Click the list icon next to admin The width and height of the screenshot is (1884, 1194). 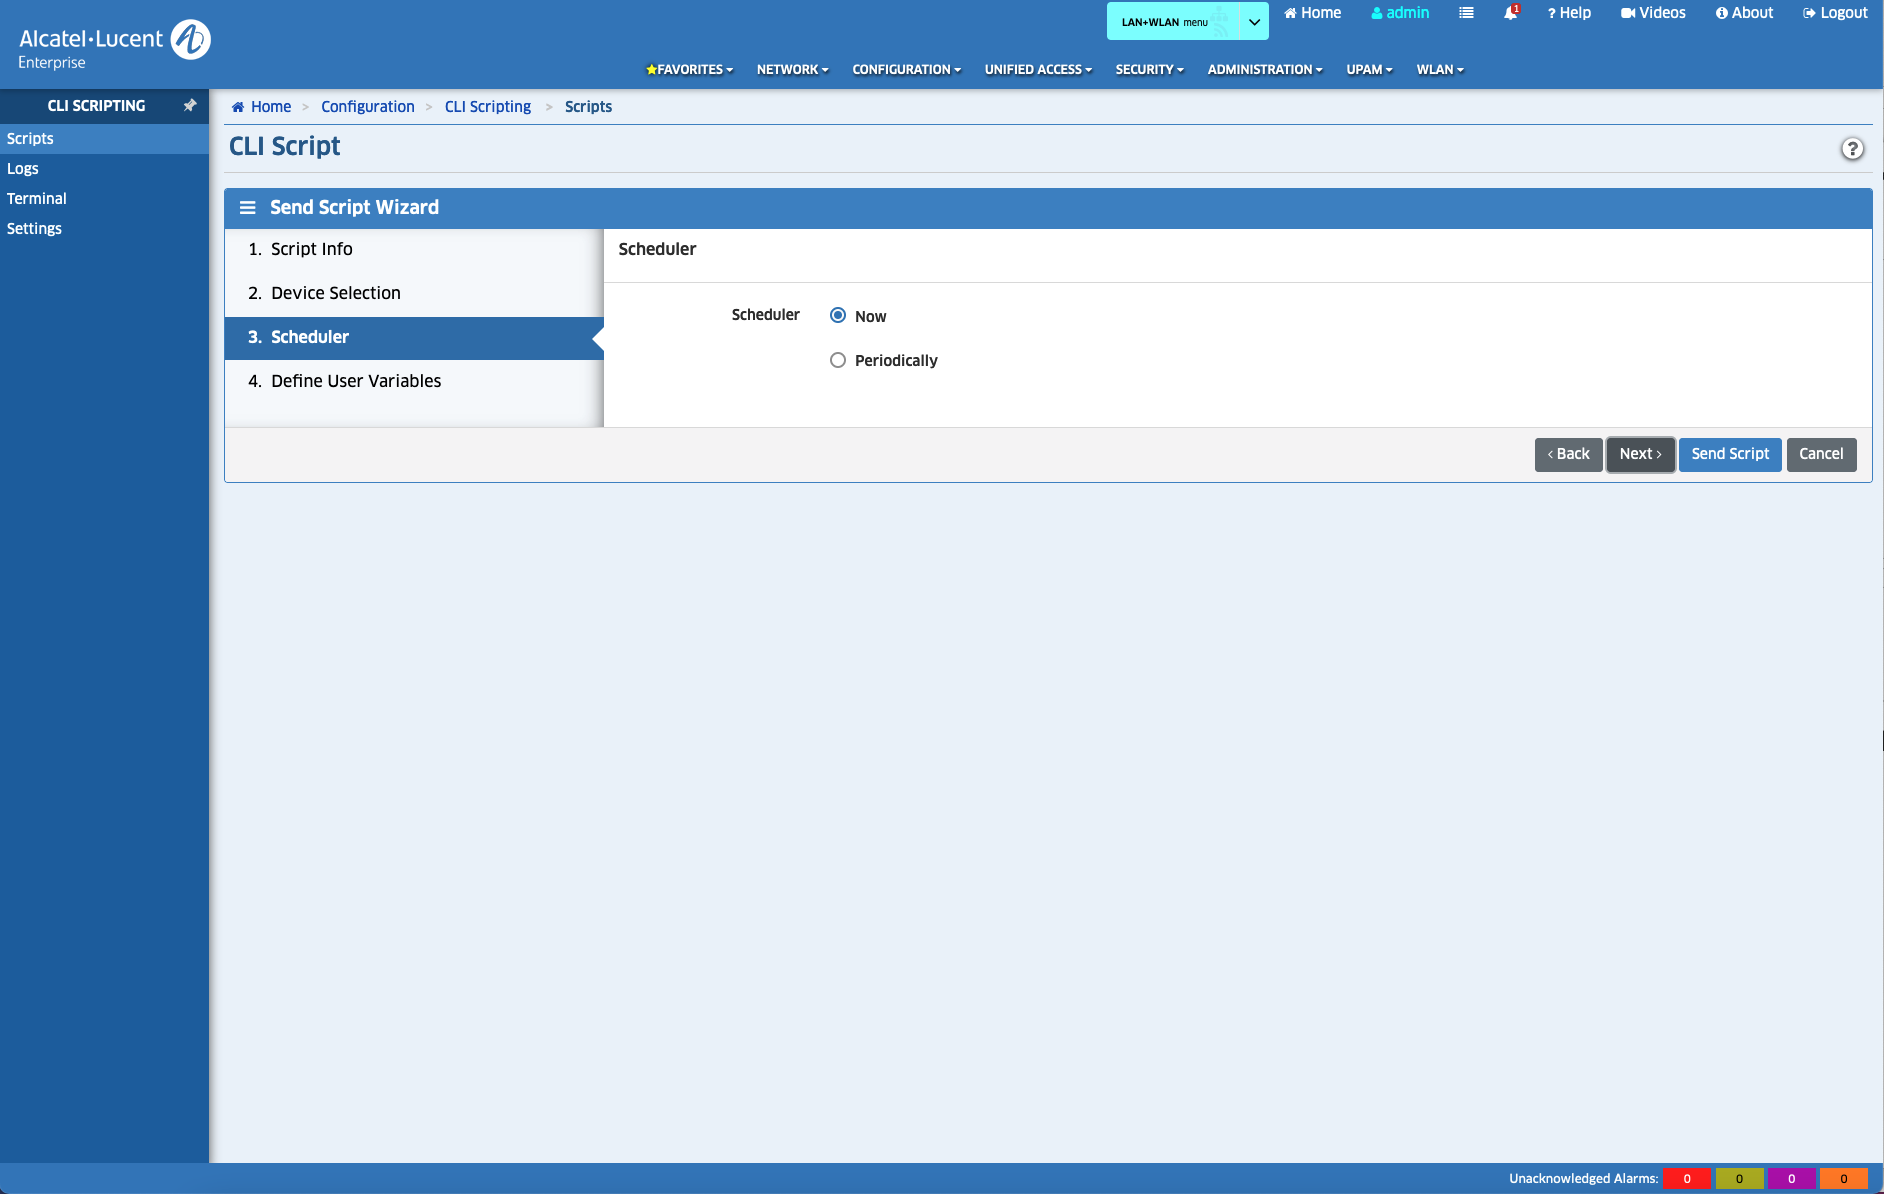pyautogui.click(x=1466, y=13)
